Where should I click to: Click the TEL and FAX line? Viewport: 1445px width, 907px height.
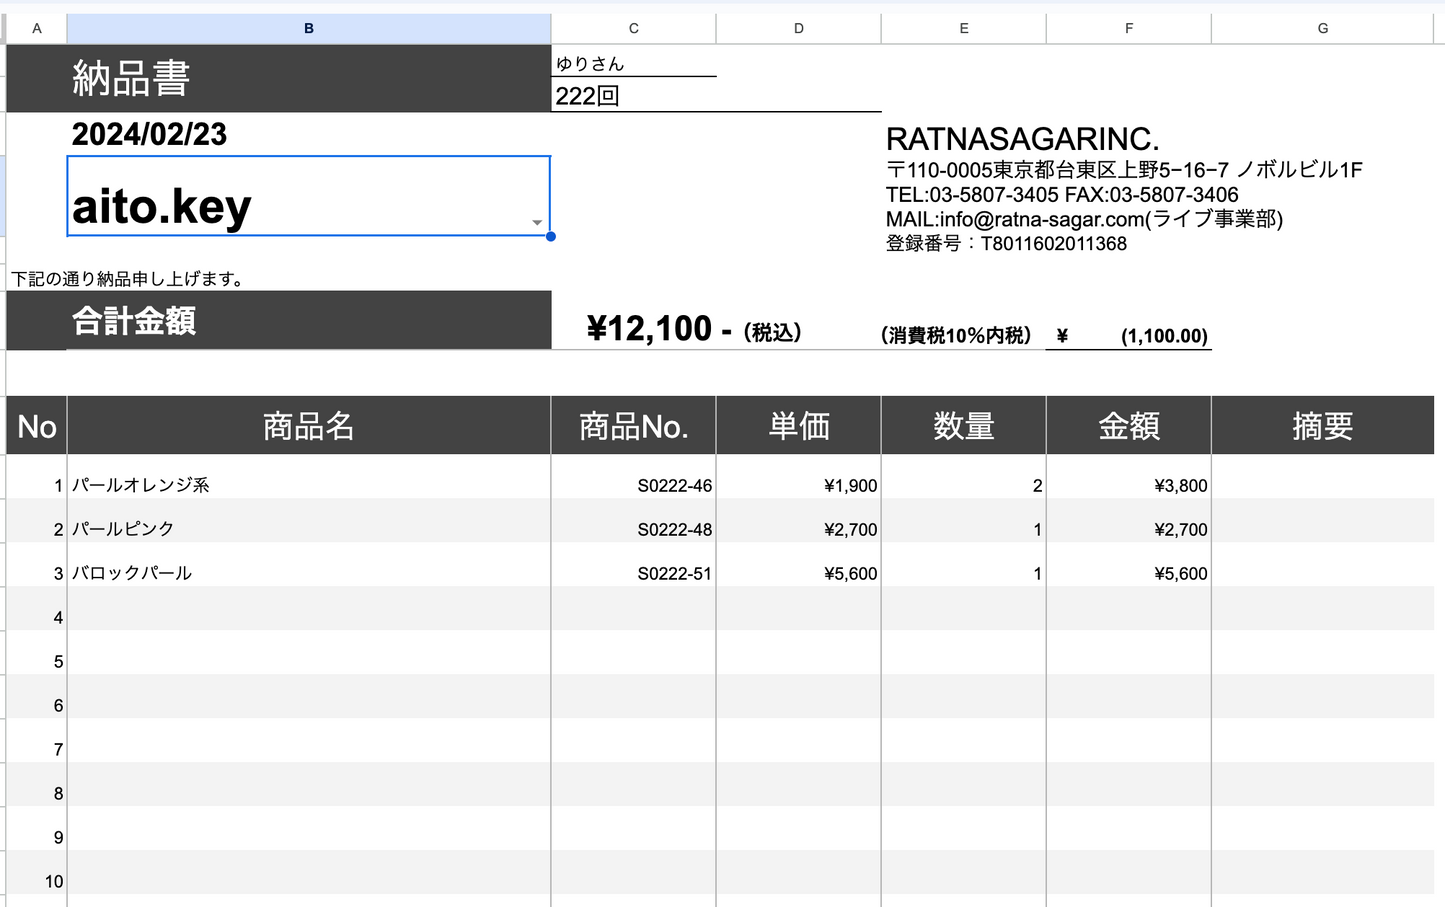click(1062, 195)
